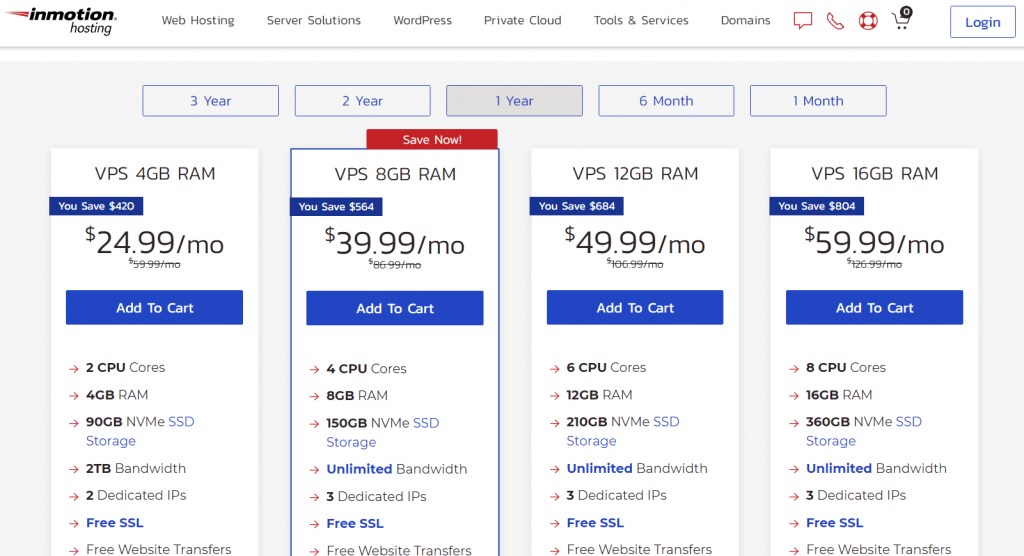Image resolution: width=1024 pixels, height=556 pixels.
Task: Add VPS 4GB RAM plan to cart
Action: (x=154, y=308)
